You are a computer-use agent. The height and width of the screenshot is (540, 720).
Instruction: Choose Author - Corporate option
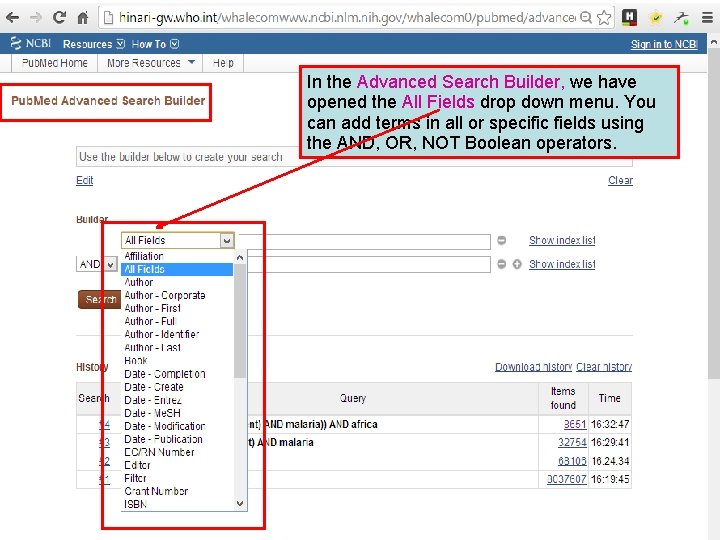coord(178,295)
